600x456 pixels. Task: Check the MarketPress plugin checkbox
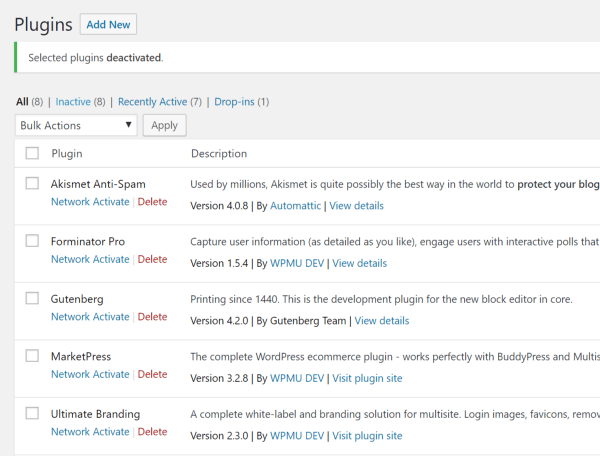tap(32, 356)
